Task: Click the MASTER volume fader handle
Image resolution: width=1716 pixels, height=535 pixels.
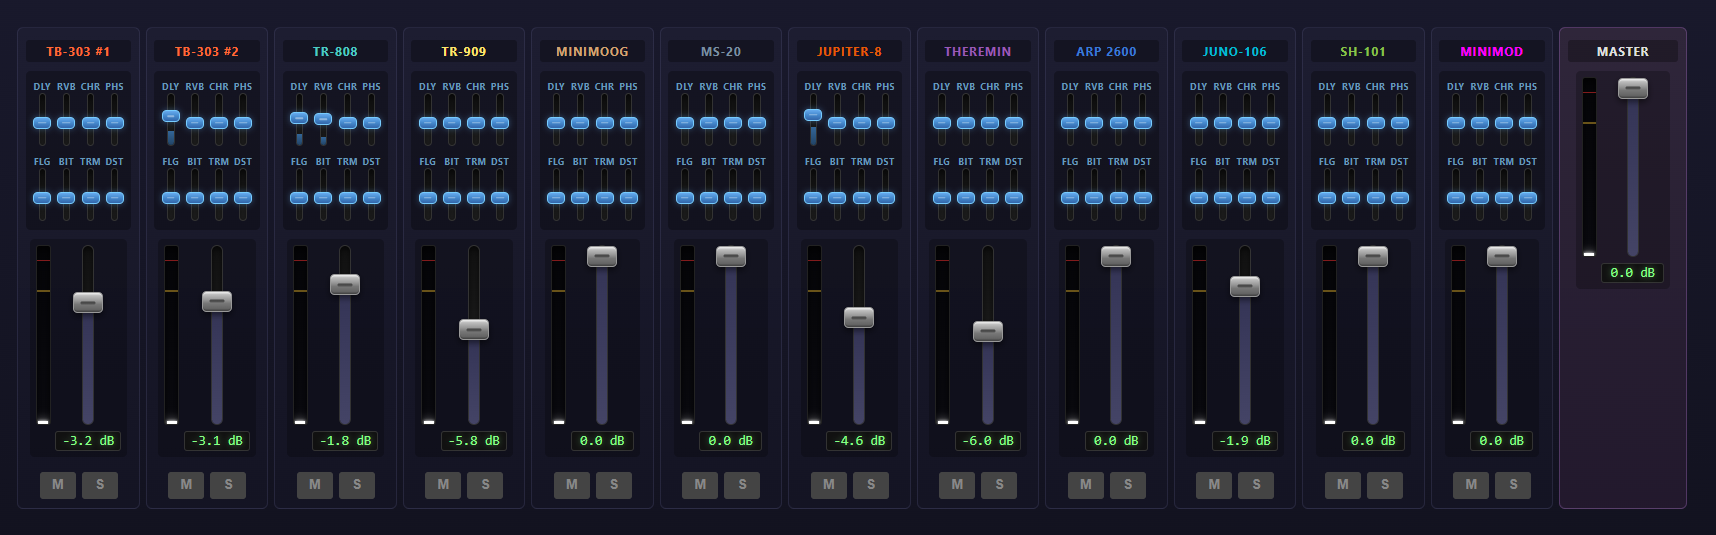Action: (x=1632, y=89)
